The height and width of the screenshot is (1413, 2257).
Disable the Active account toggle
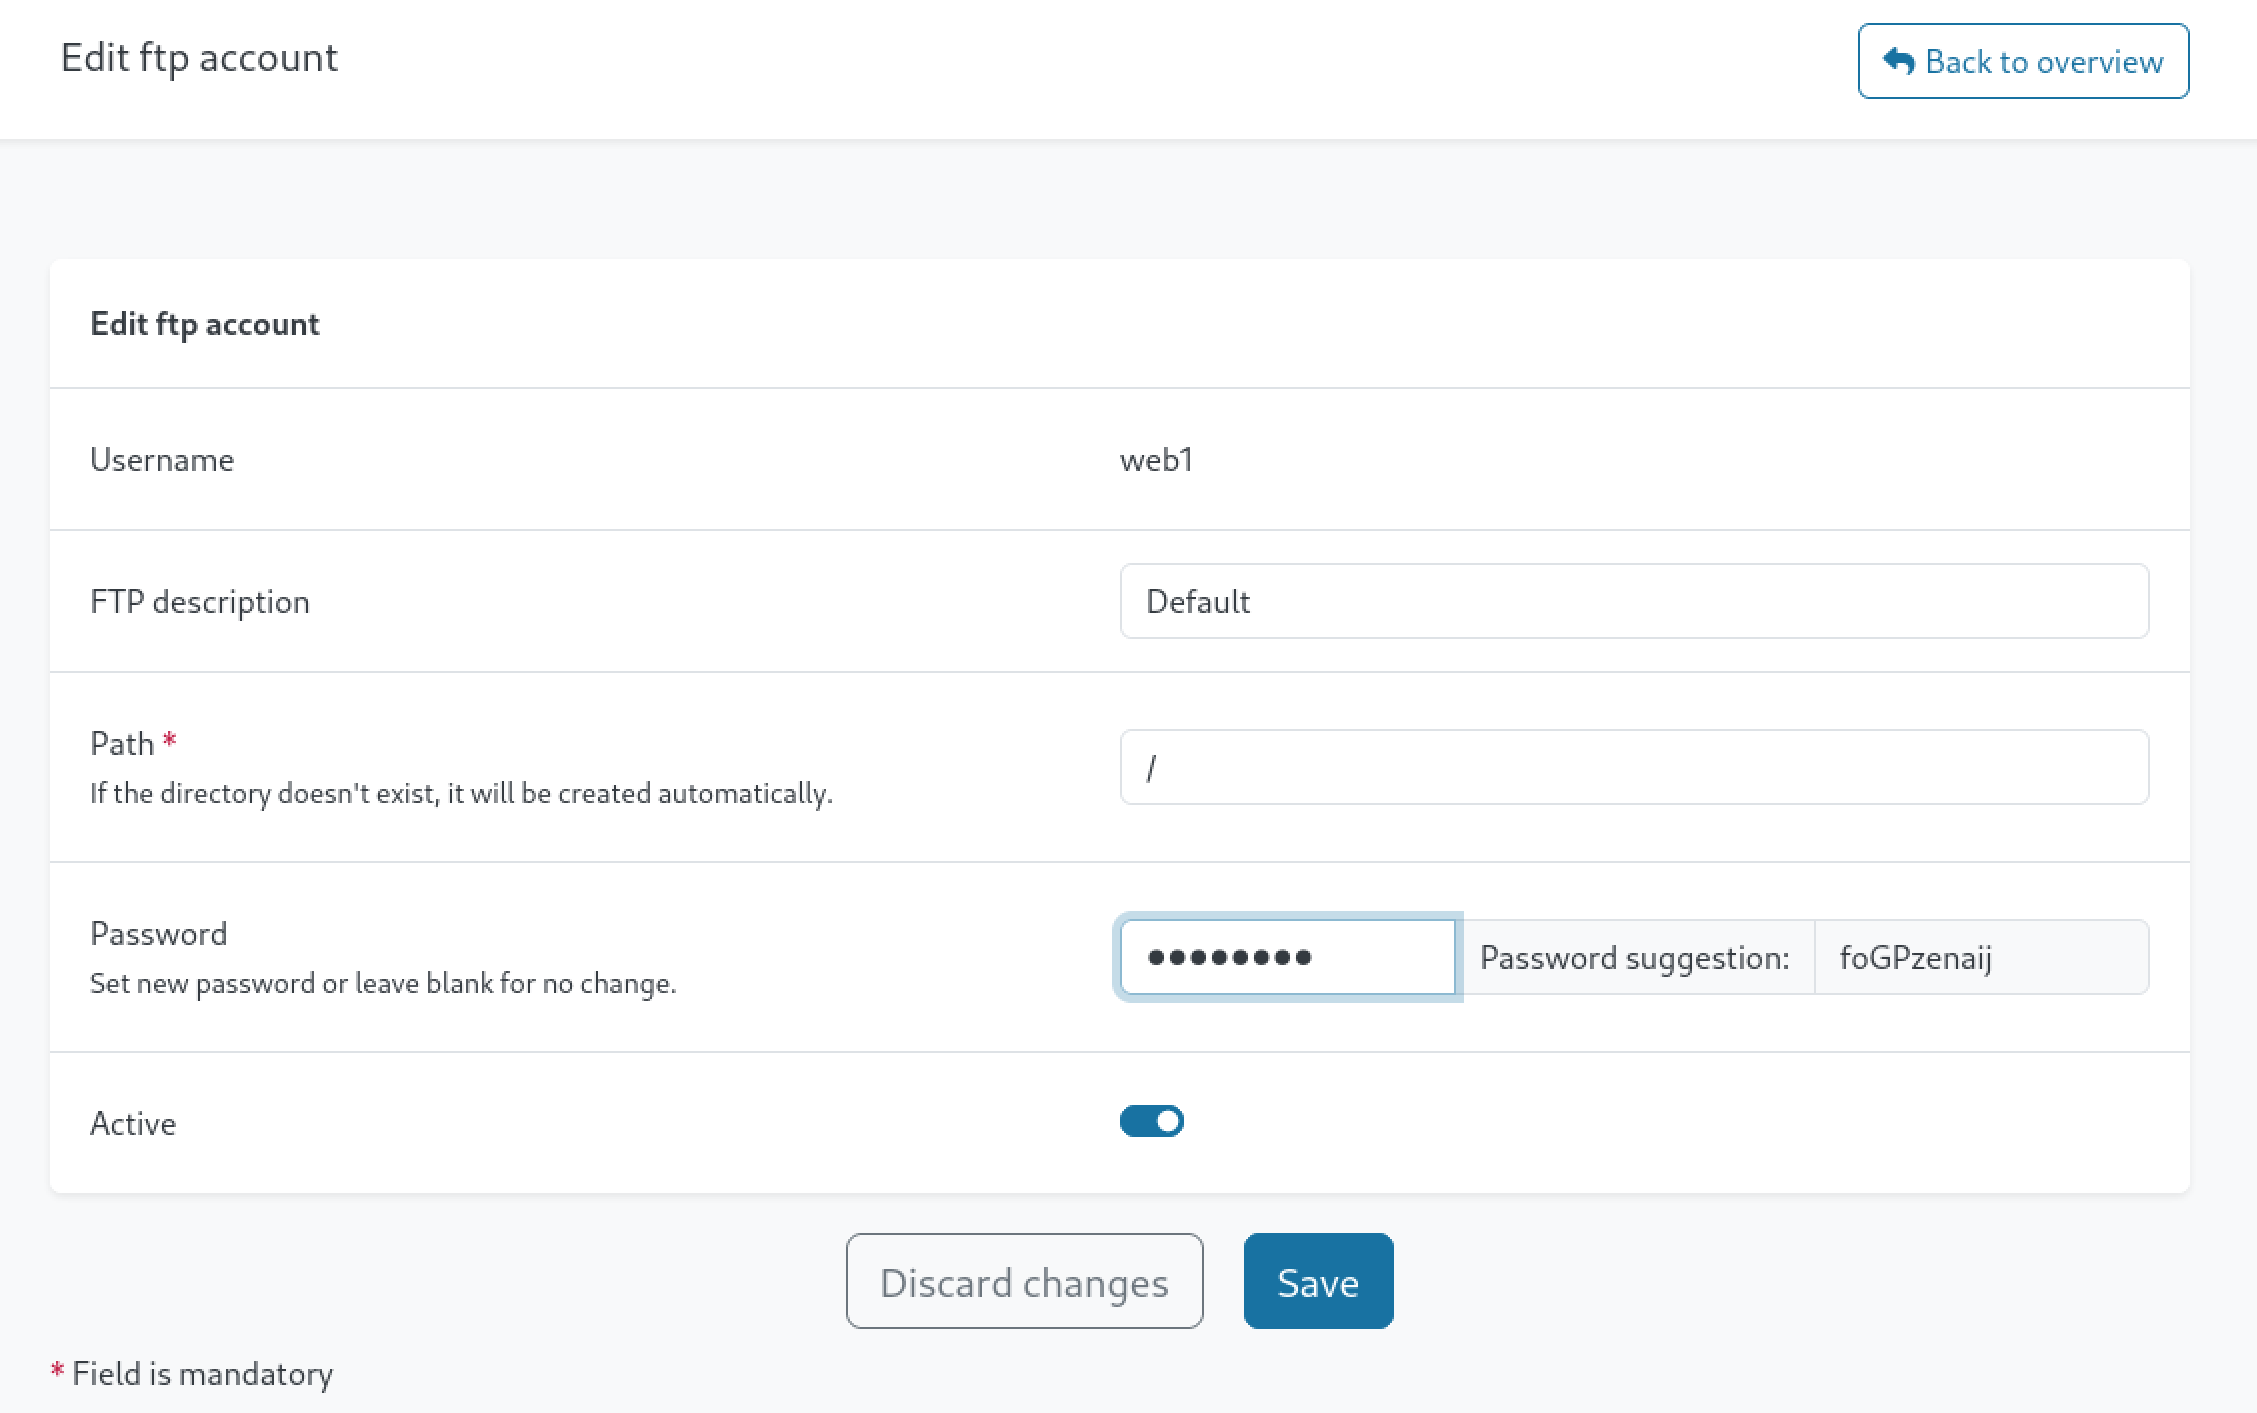[x=1151, y=1121]
